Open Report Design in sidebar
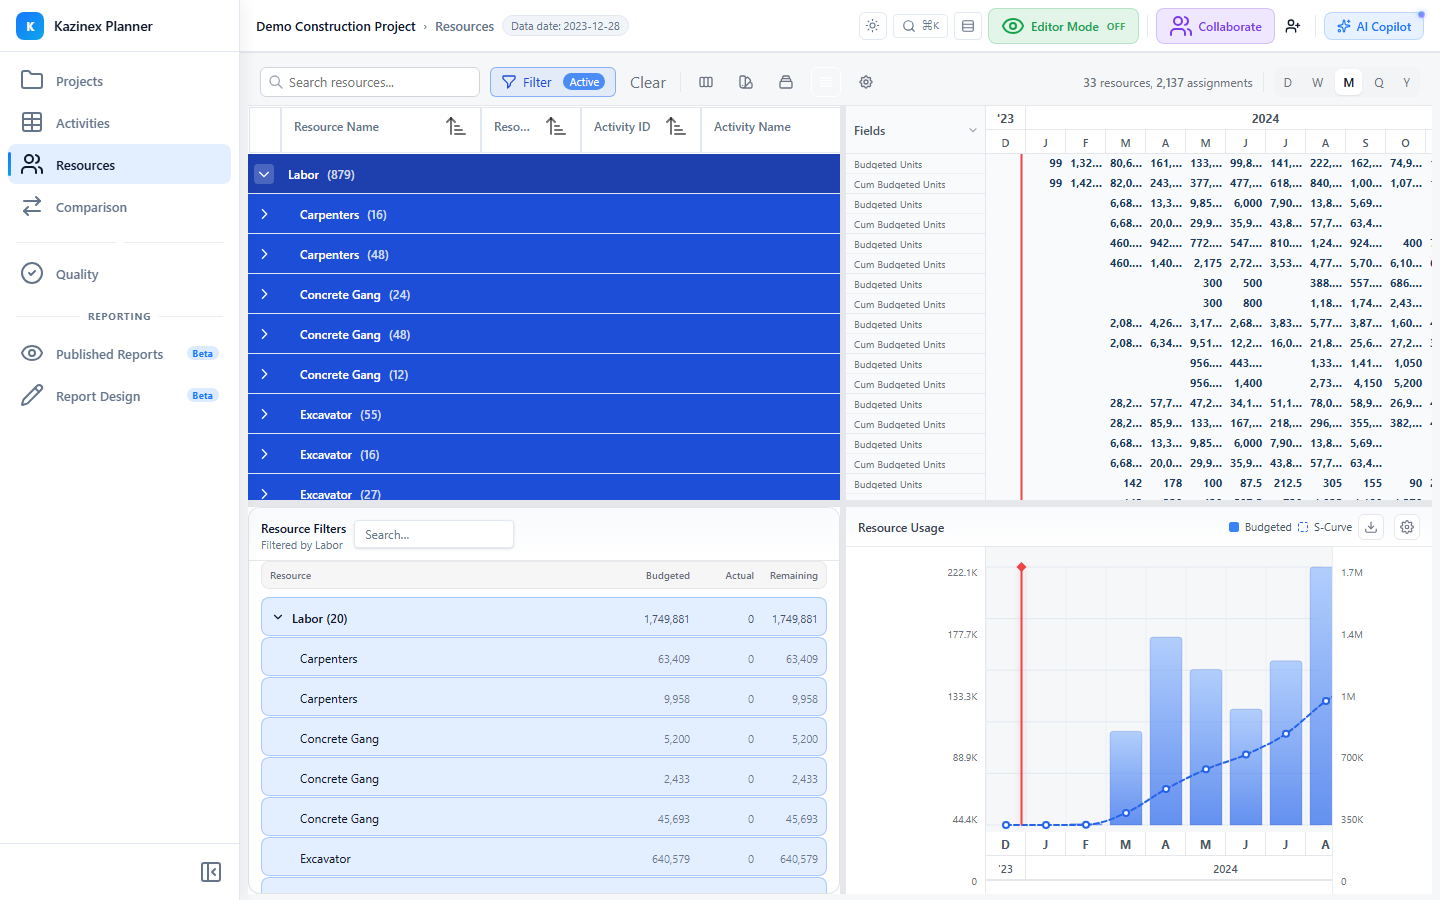Screen dimensions: 1440x900 (x=119, y=396)
